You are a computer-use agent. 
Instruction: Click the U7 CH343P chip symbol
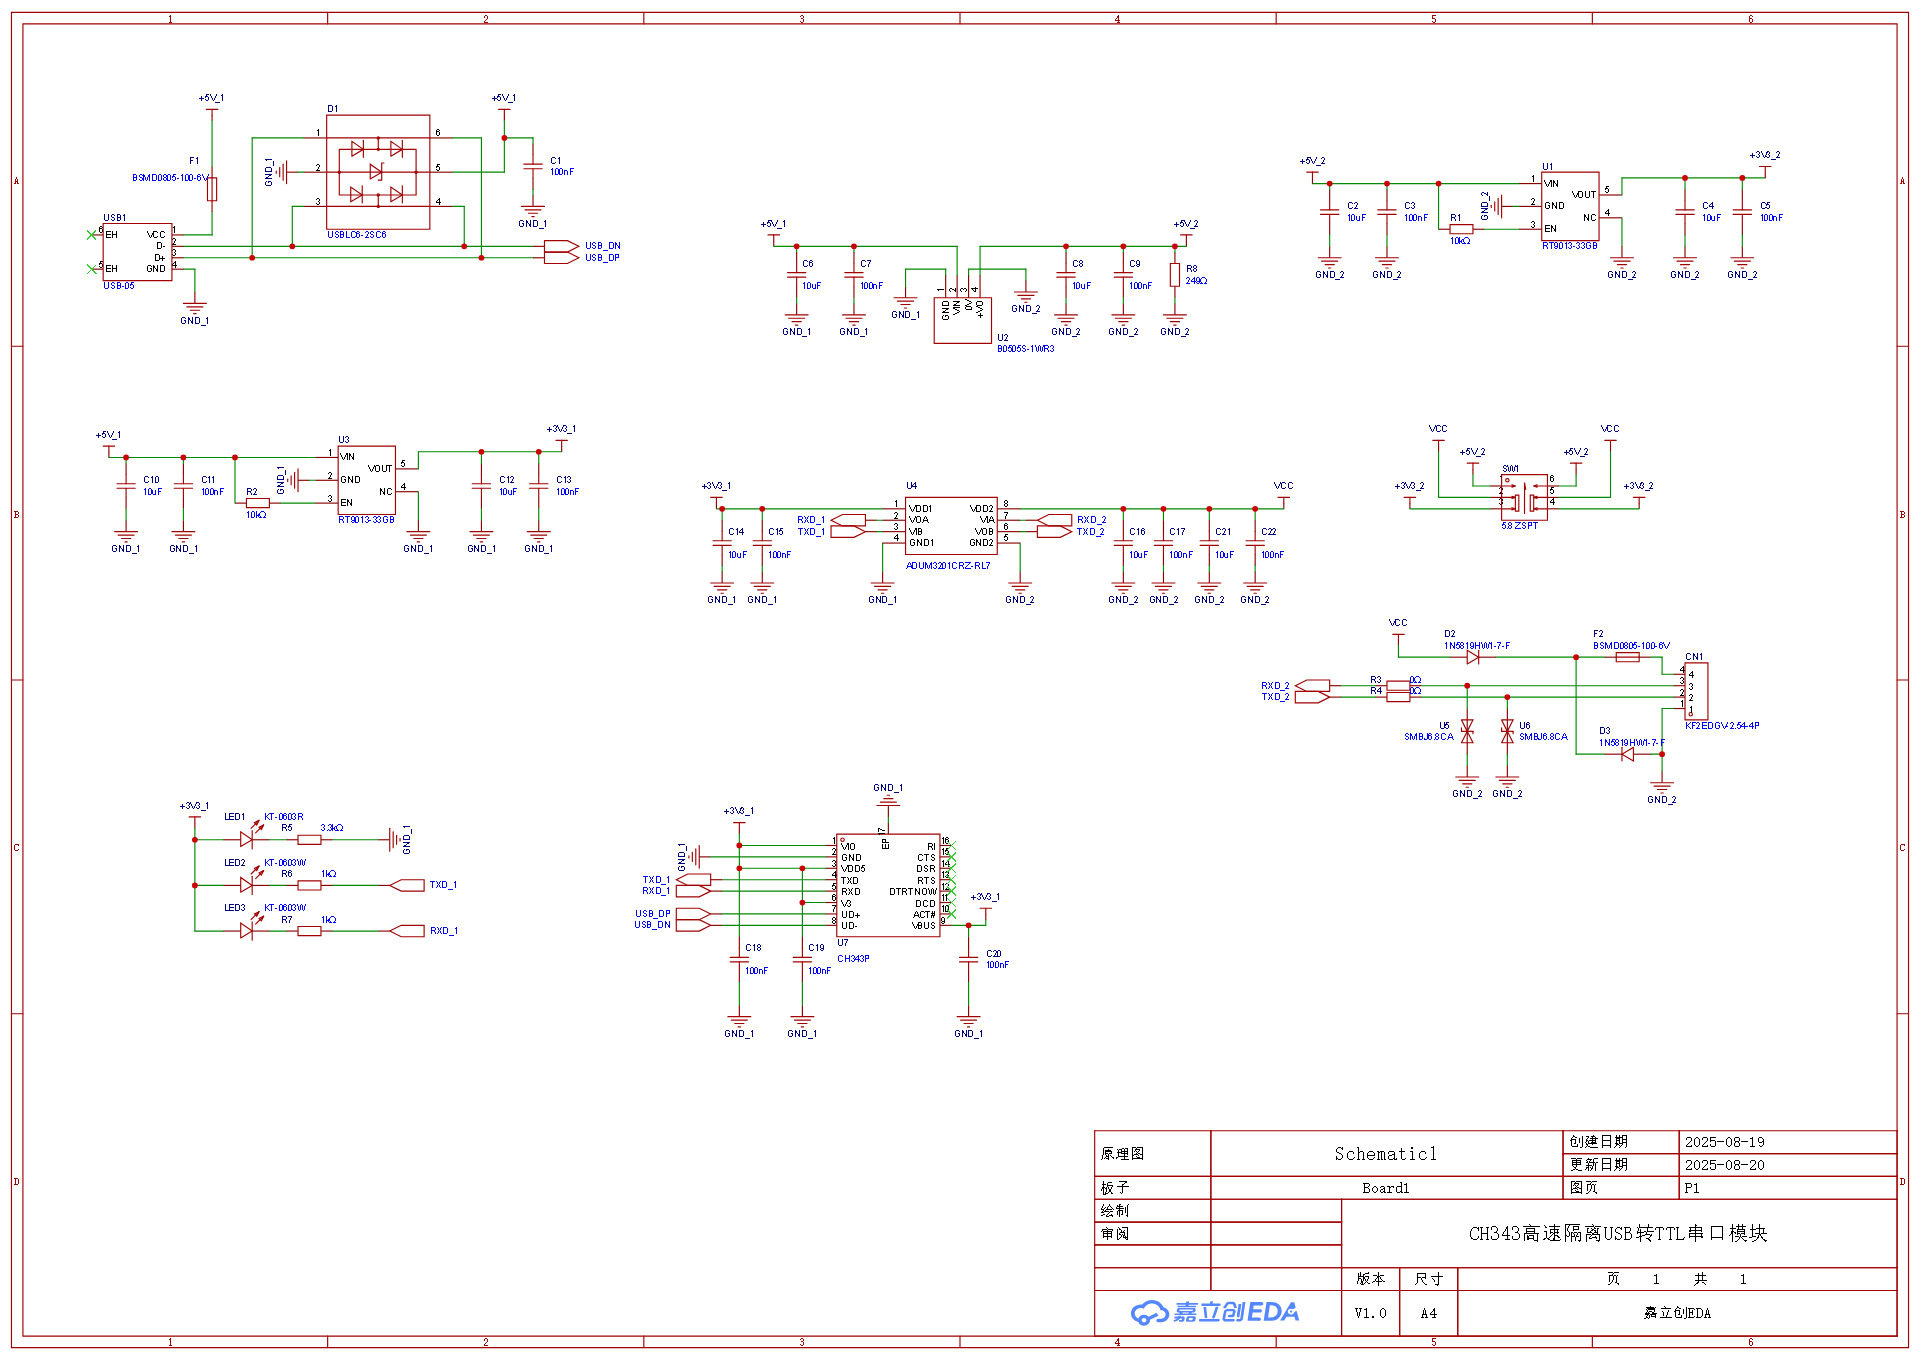[888, 885]
